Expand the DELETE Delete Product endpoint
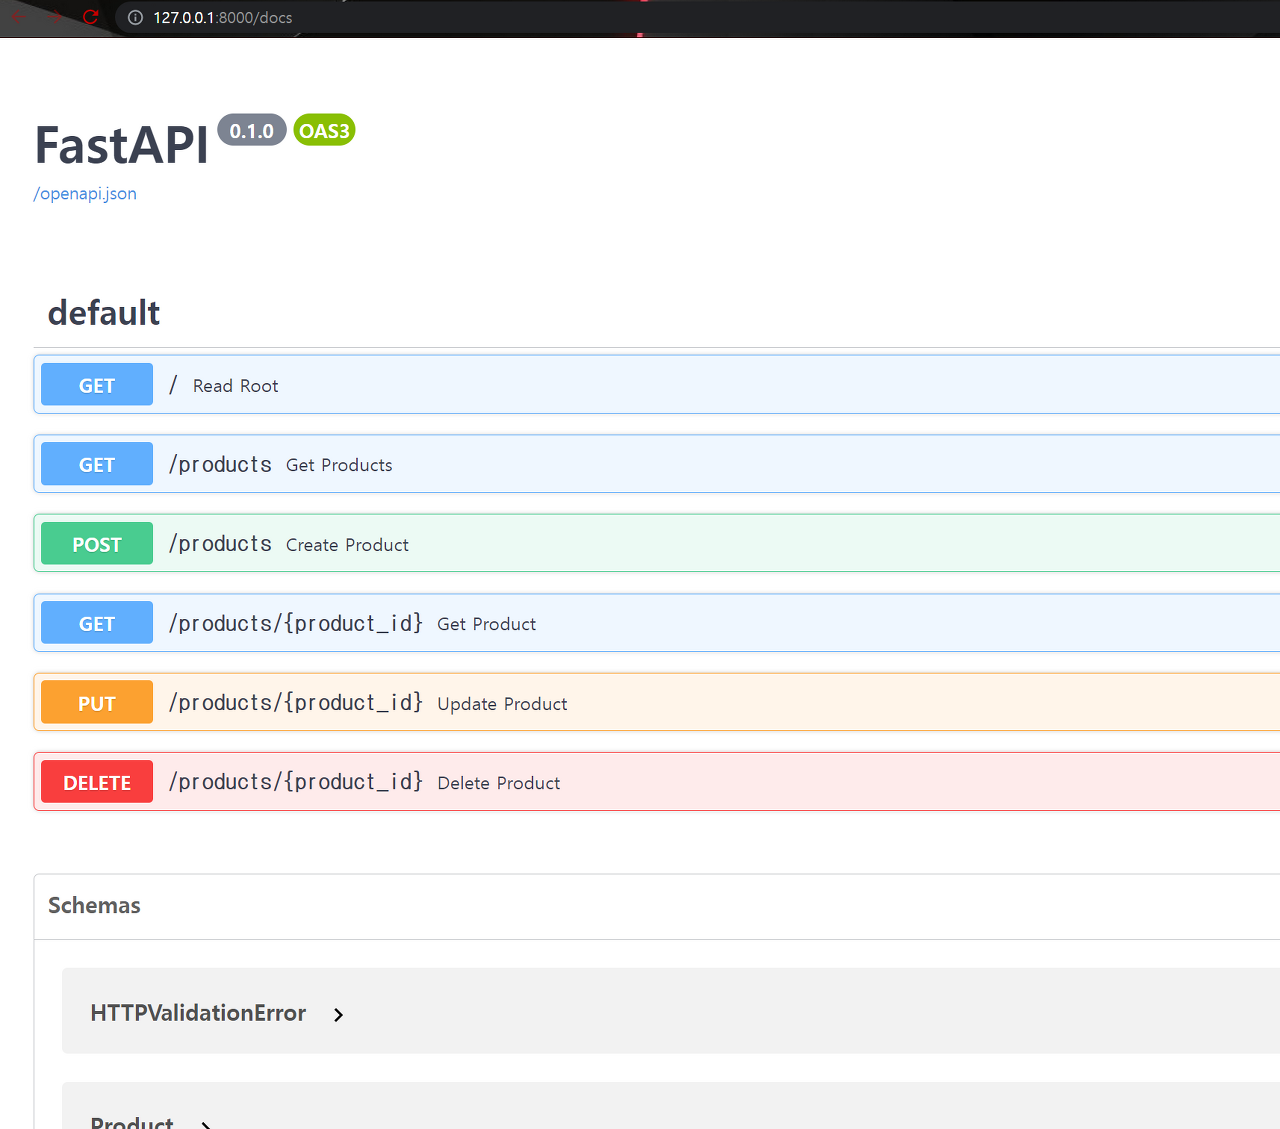The width and height of the screenshot is (1280, 1129). click(657, 782)
